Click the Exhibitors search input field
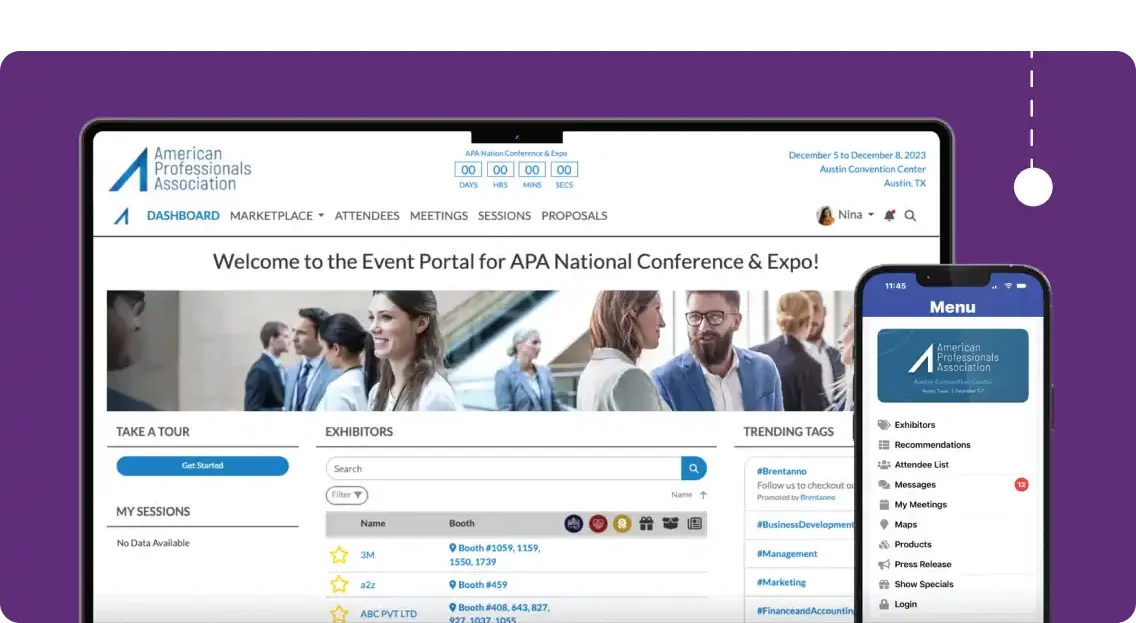Image resolution: width=1136 pixels, height=623 pixels. click(504, 469)
